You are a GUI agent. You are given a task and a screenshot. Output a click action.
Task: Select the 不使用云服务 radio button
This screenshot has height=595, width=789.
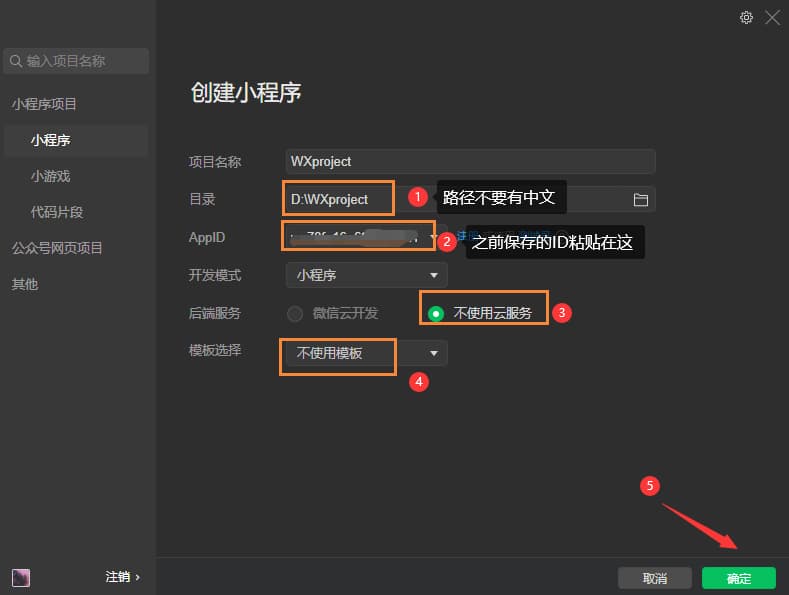point(436,313)
